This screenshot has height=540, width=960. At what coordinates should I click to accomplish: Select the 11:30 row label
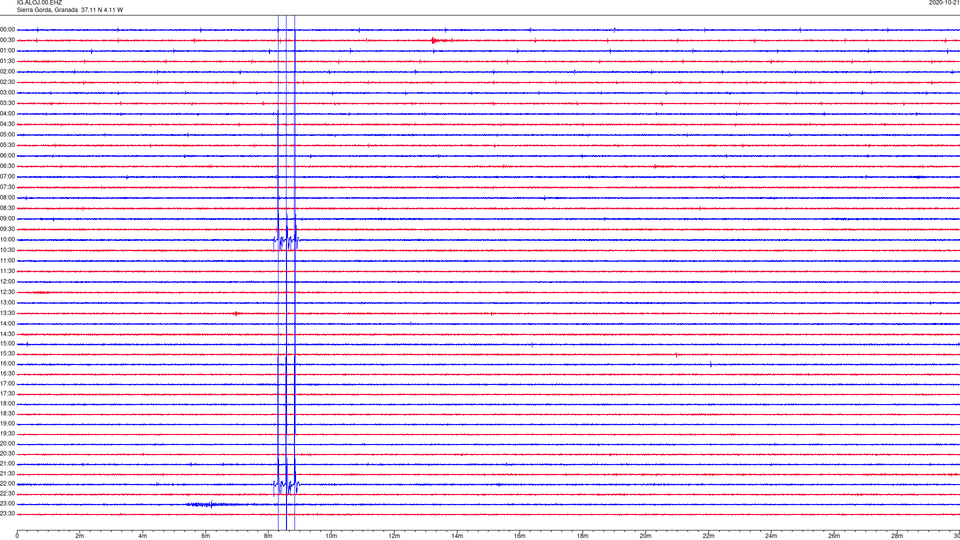[8, 271]
